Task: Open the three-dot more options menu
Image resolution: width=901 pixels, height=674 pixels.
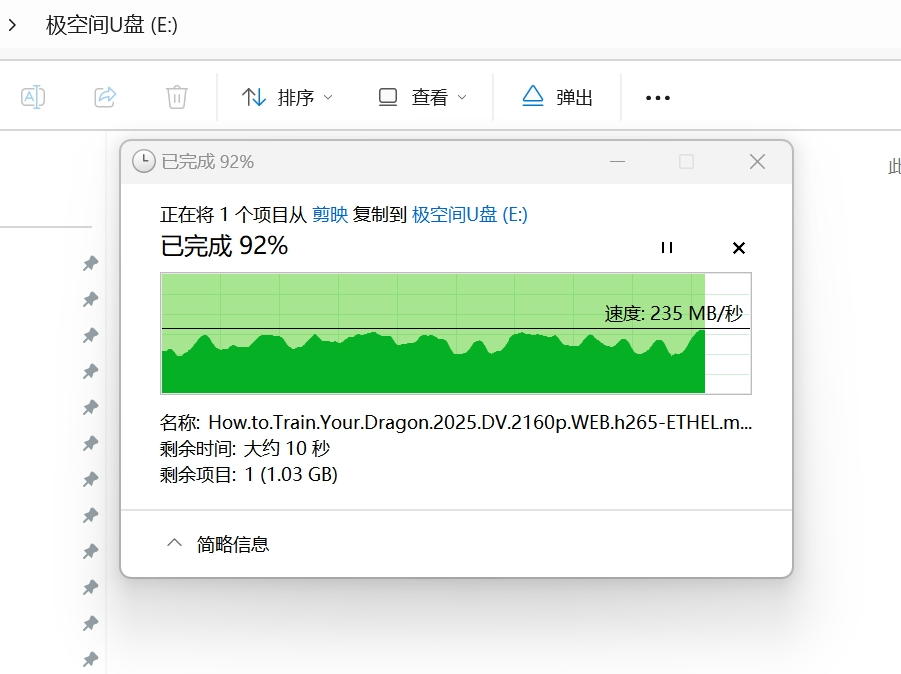Action: 657,98
